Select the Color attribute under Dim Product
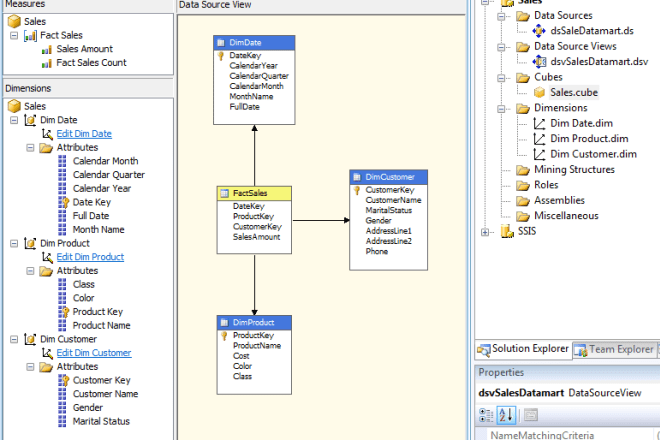 click(83, 298)
